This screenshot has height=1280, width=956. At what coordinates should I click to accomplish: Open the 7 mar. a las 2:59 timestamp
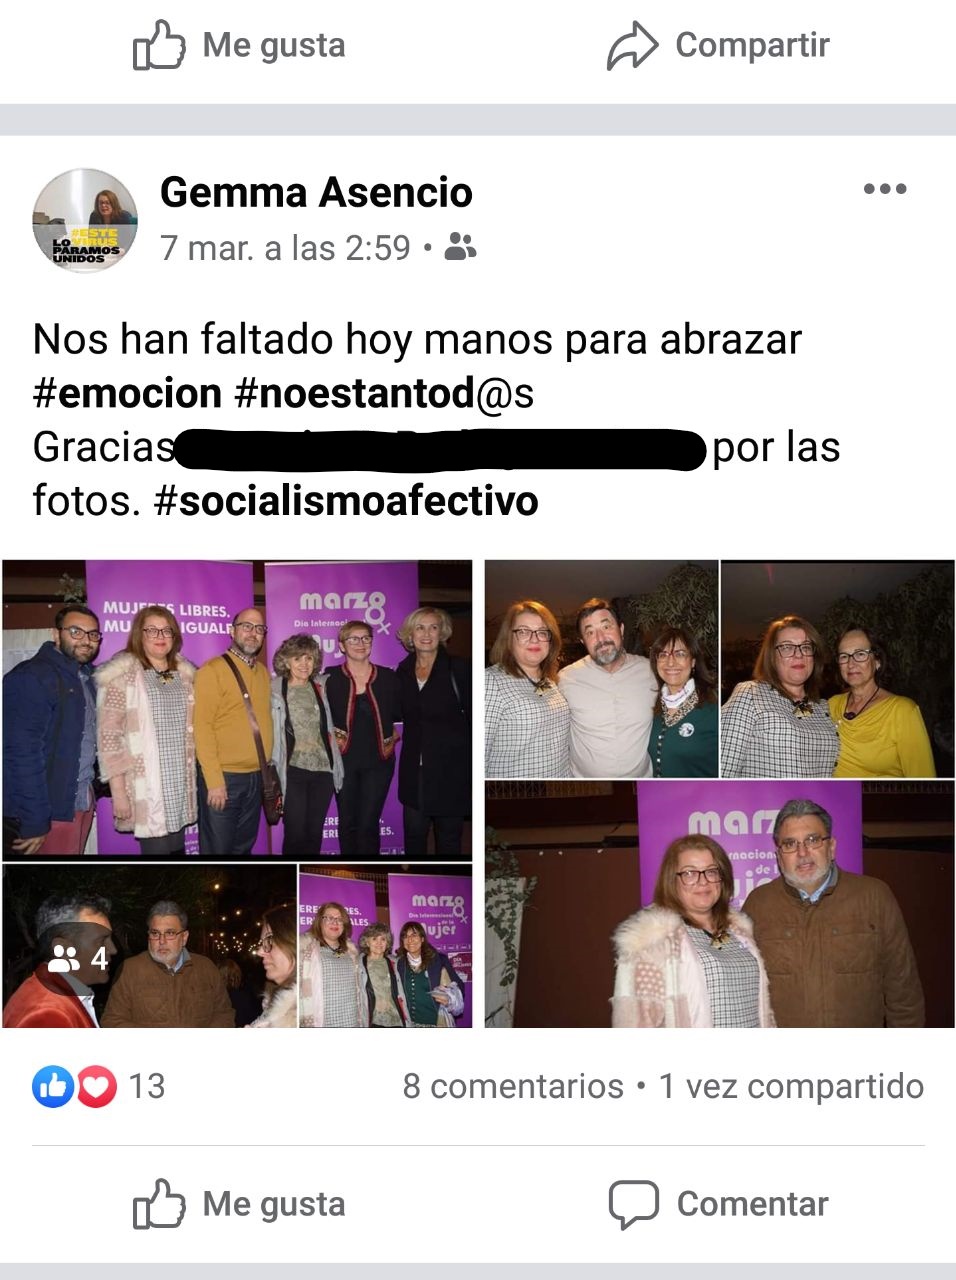[x=286, y=247]
